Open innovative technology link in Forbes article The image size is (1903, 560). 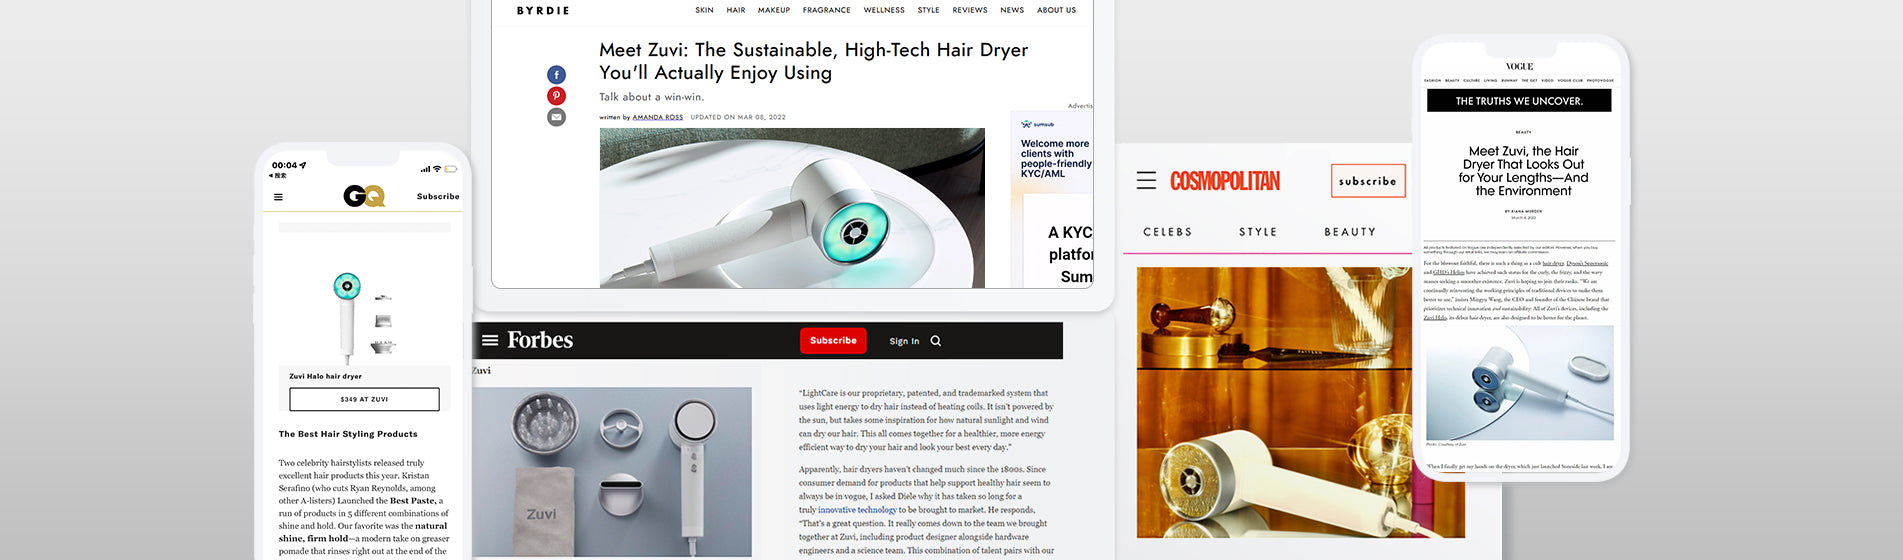(857, 510)
